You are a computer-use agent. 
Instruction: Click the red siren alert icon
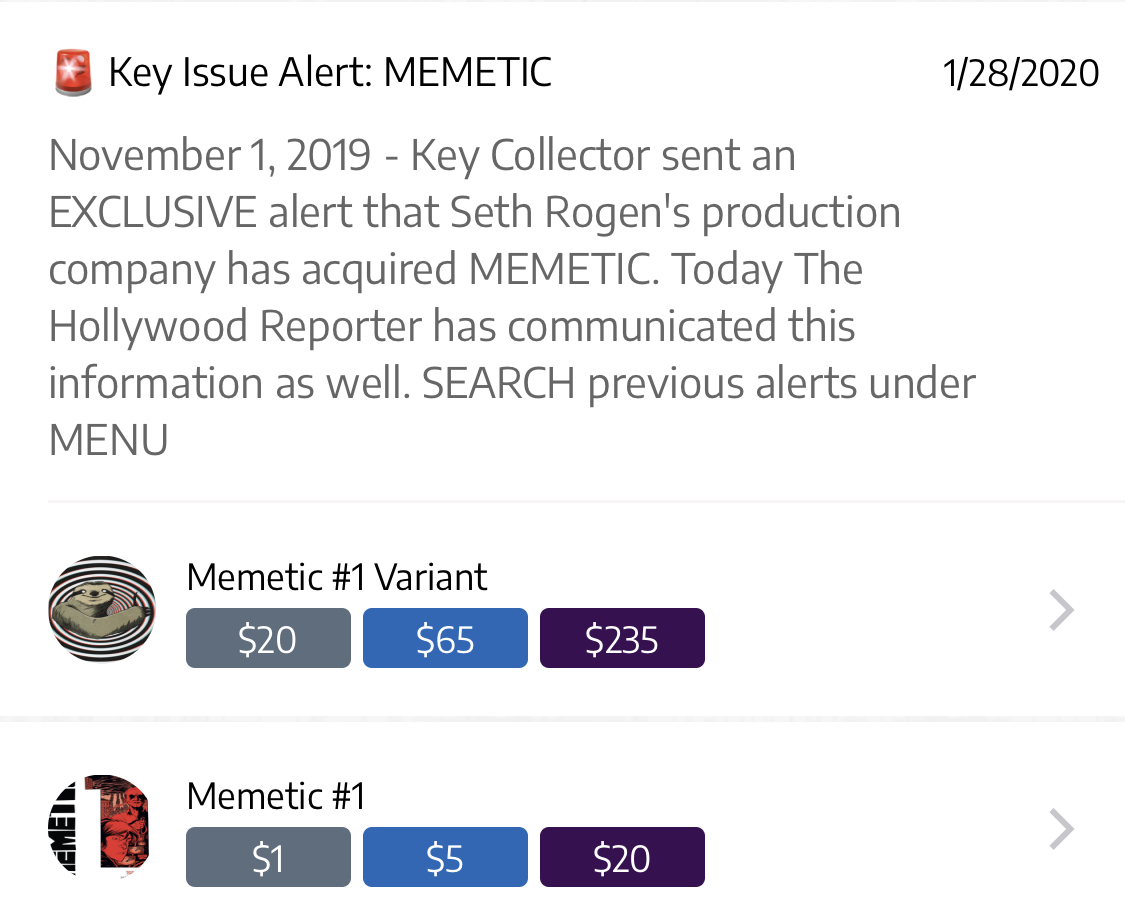pos(72,73)
